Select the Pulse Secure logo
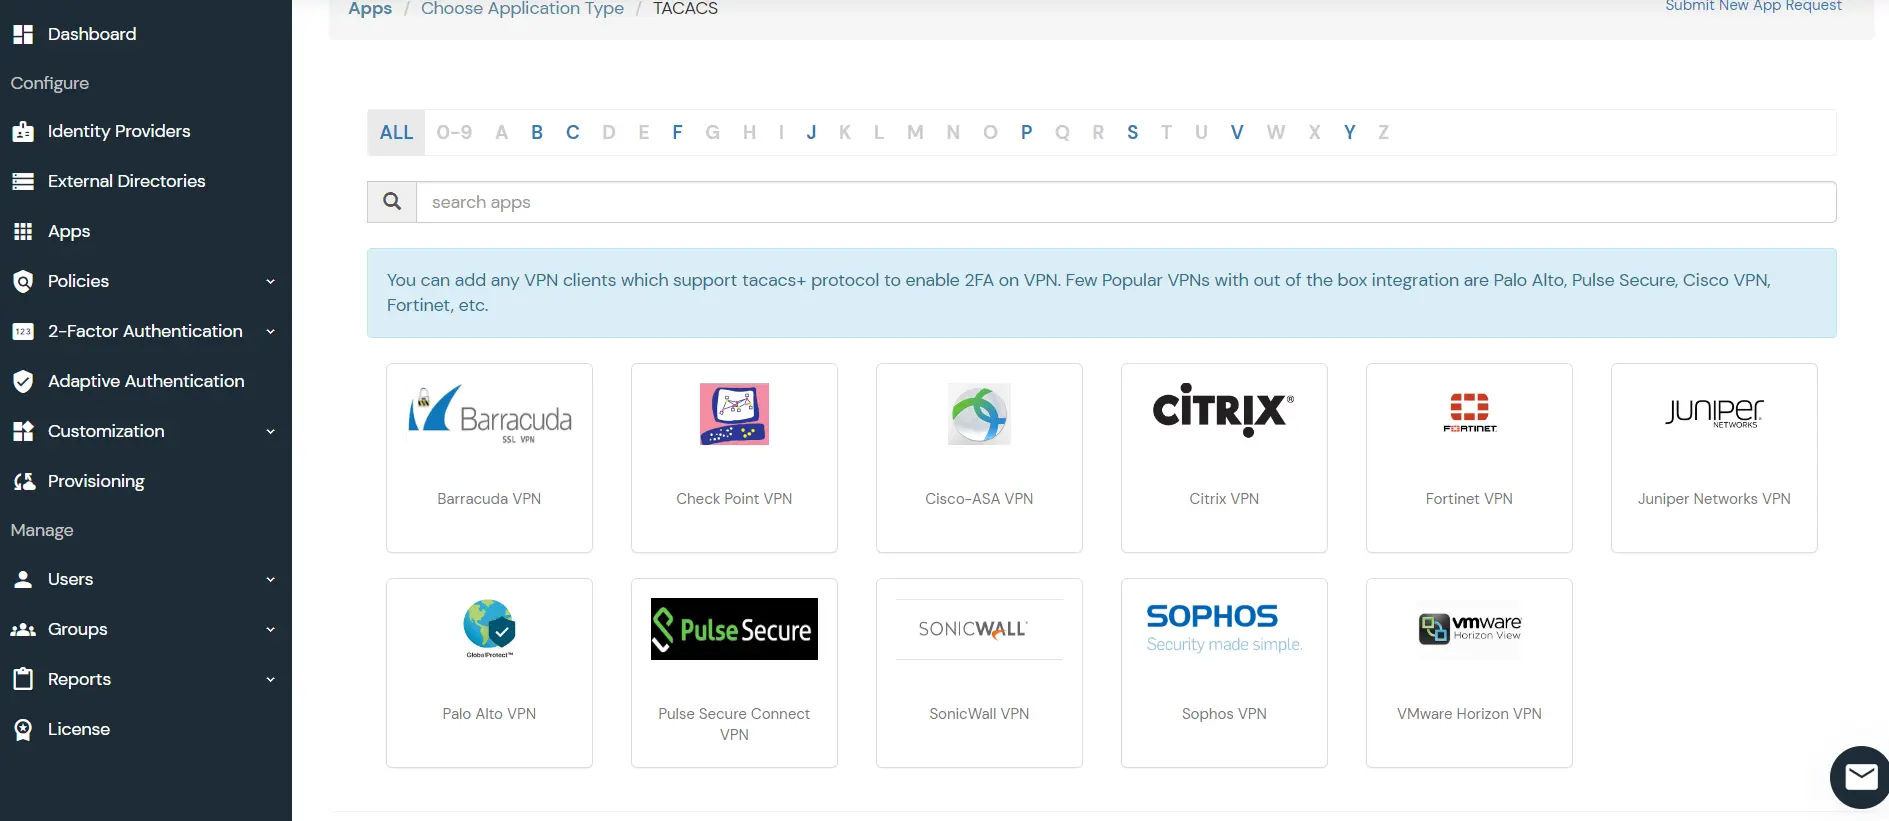 [734, 629]
